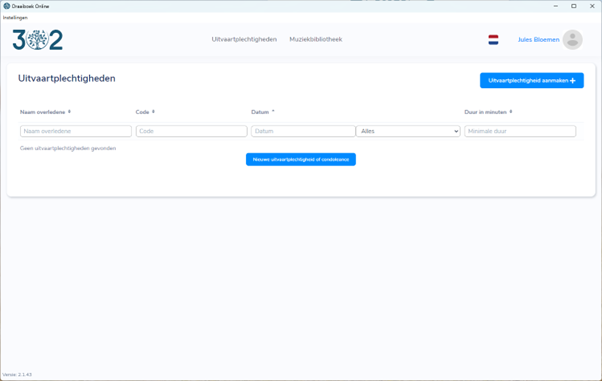Click Uitvaartplechtigheid aanmaken button
Viewport: 602px width, 381px height.
tap(532, 80)
